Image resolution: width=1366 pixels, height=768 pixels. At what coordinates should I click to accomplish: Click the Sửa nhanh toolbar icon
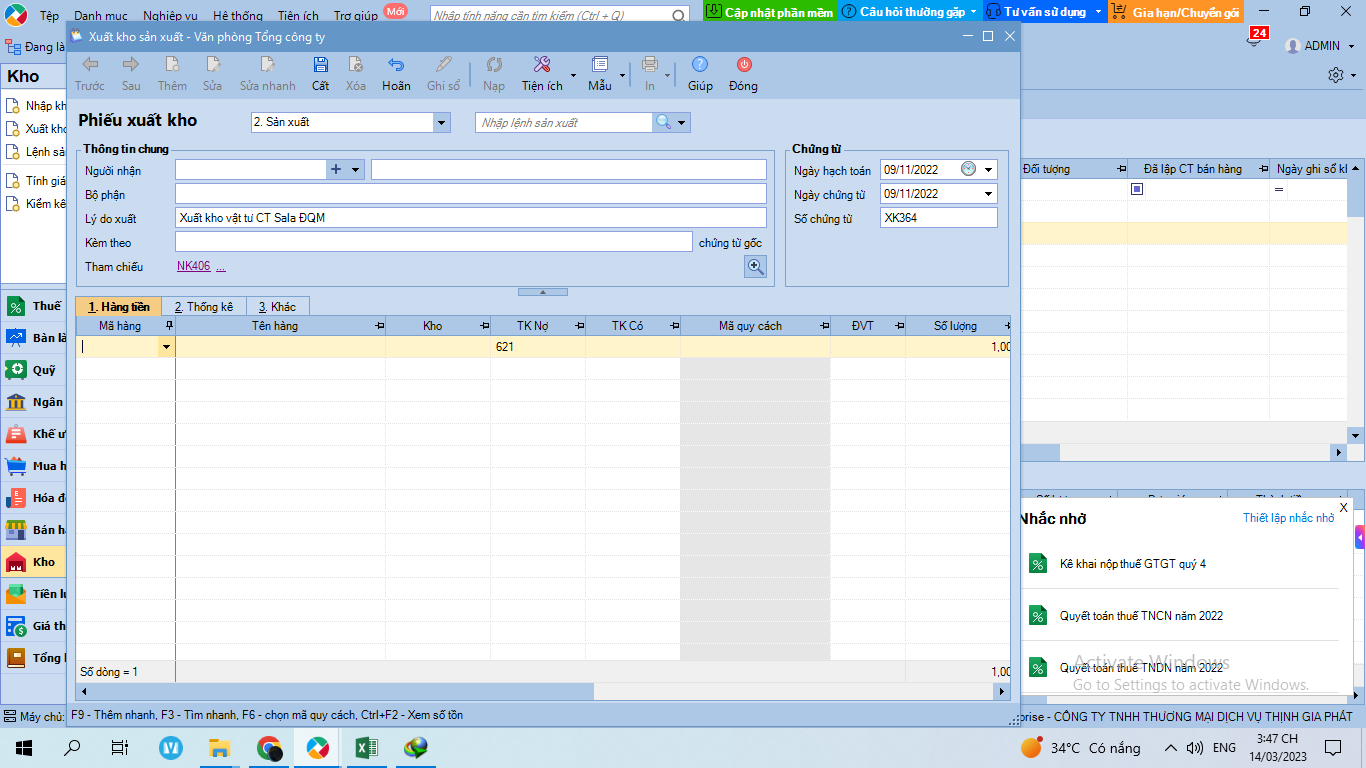click(x=267, y=65)
